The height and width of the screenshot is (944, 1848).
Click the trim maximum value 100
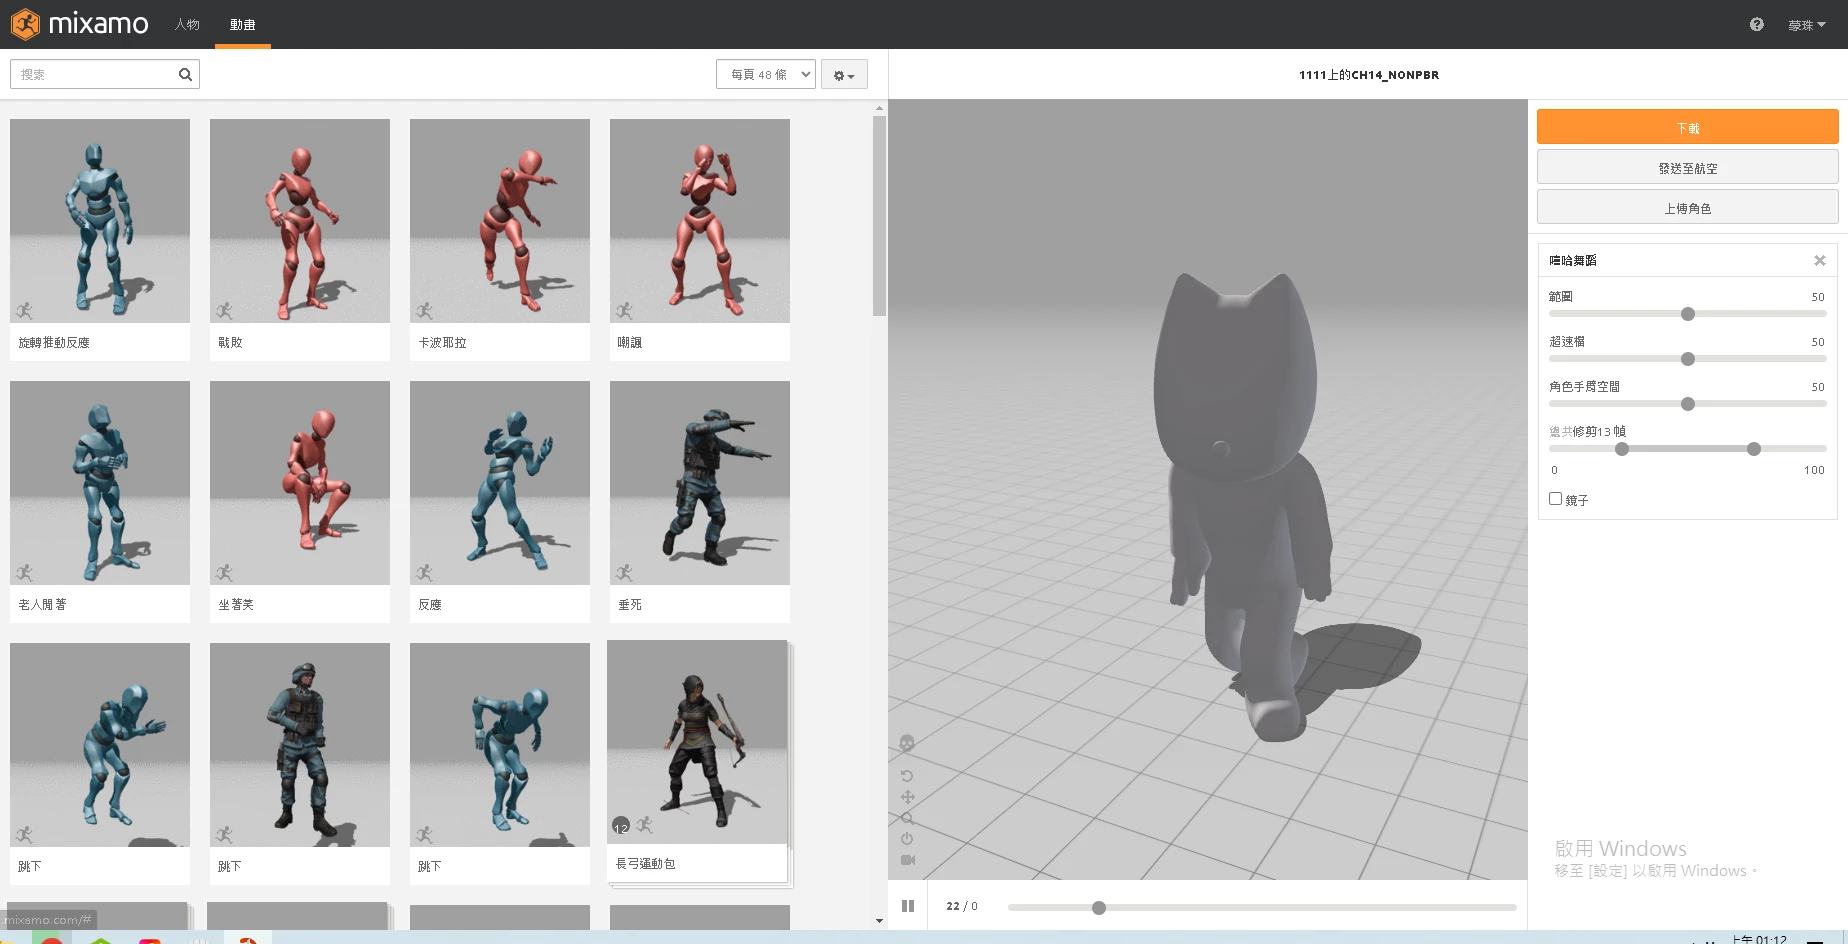(1814, 470)
